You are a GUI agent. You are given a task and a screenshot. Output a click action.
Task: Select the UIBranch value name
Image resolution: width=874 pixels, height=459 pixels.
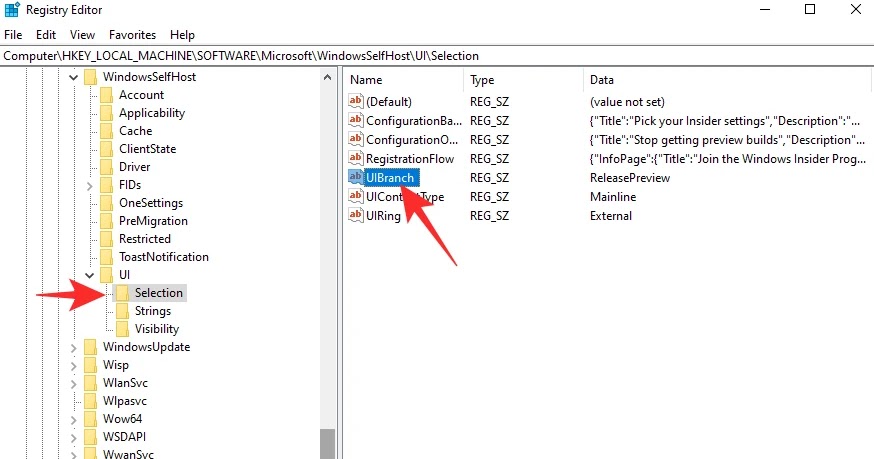click(390, 178)
